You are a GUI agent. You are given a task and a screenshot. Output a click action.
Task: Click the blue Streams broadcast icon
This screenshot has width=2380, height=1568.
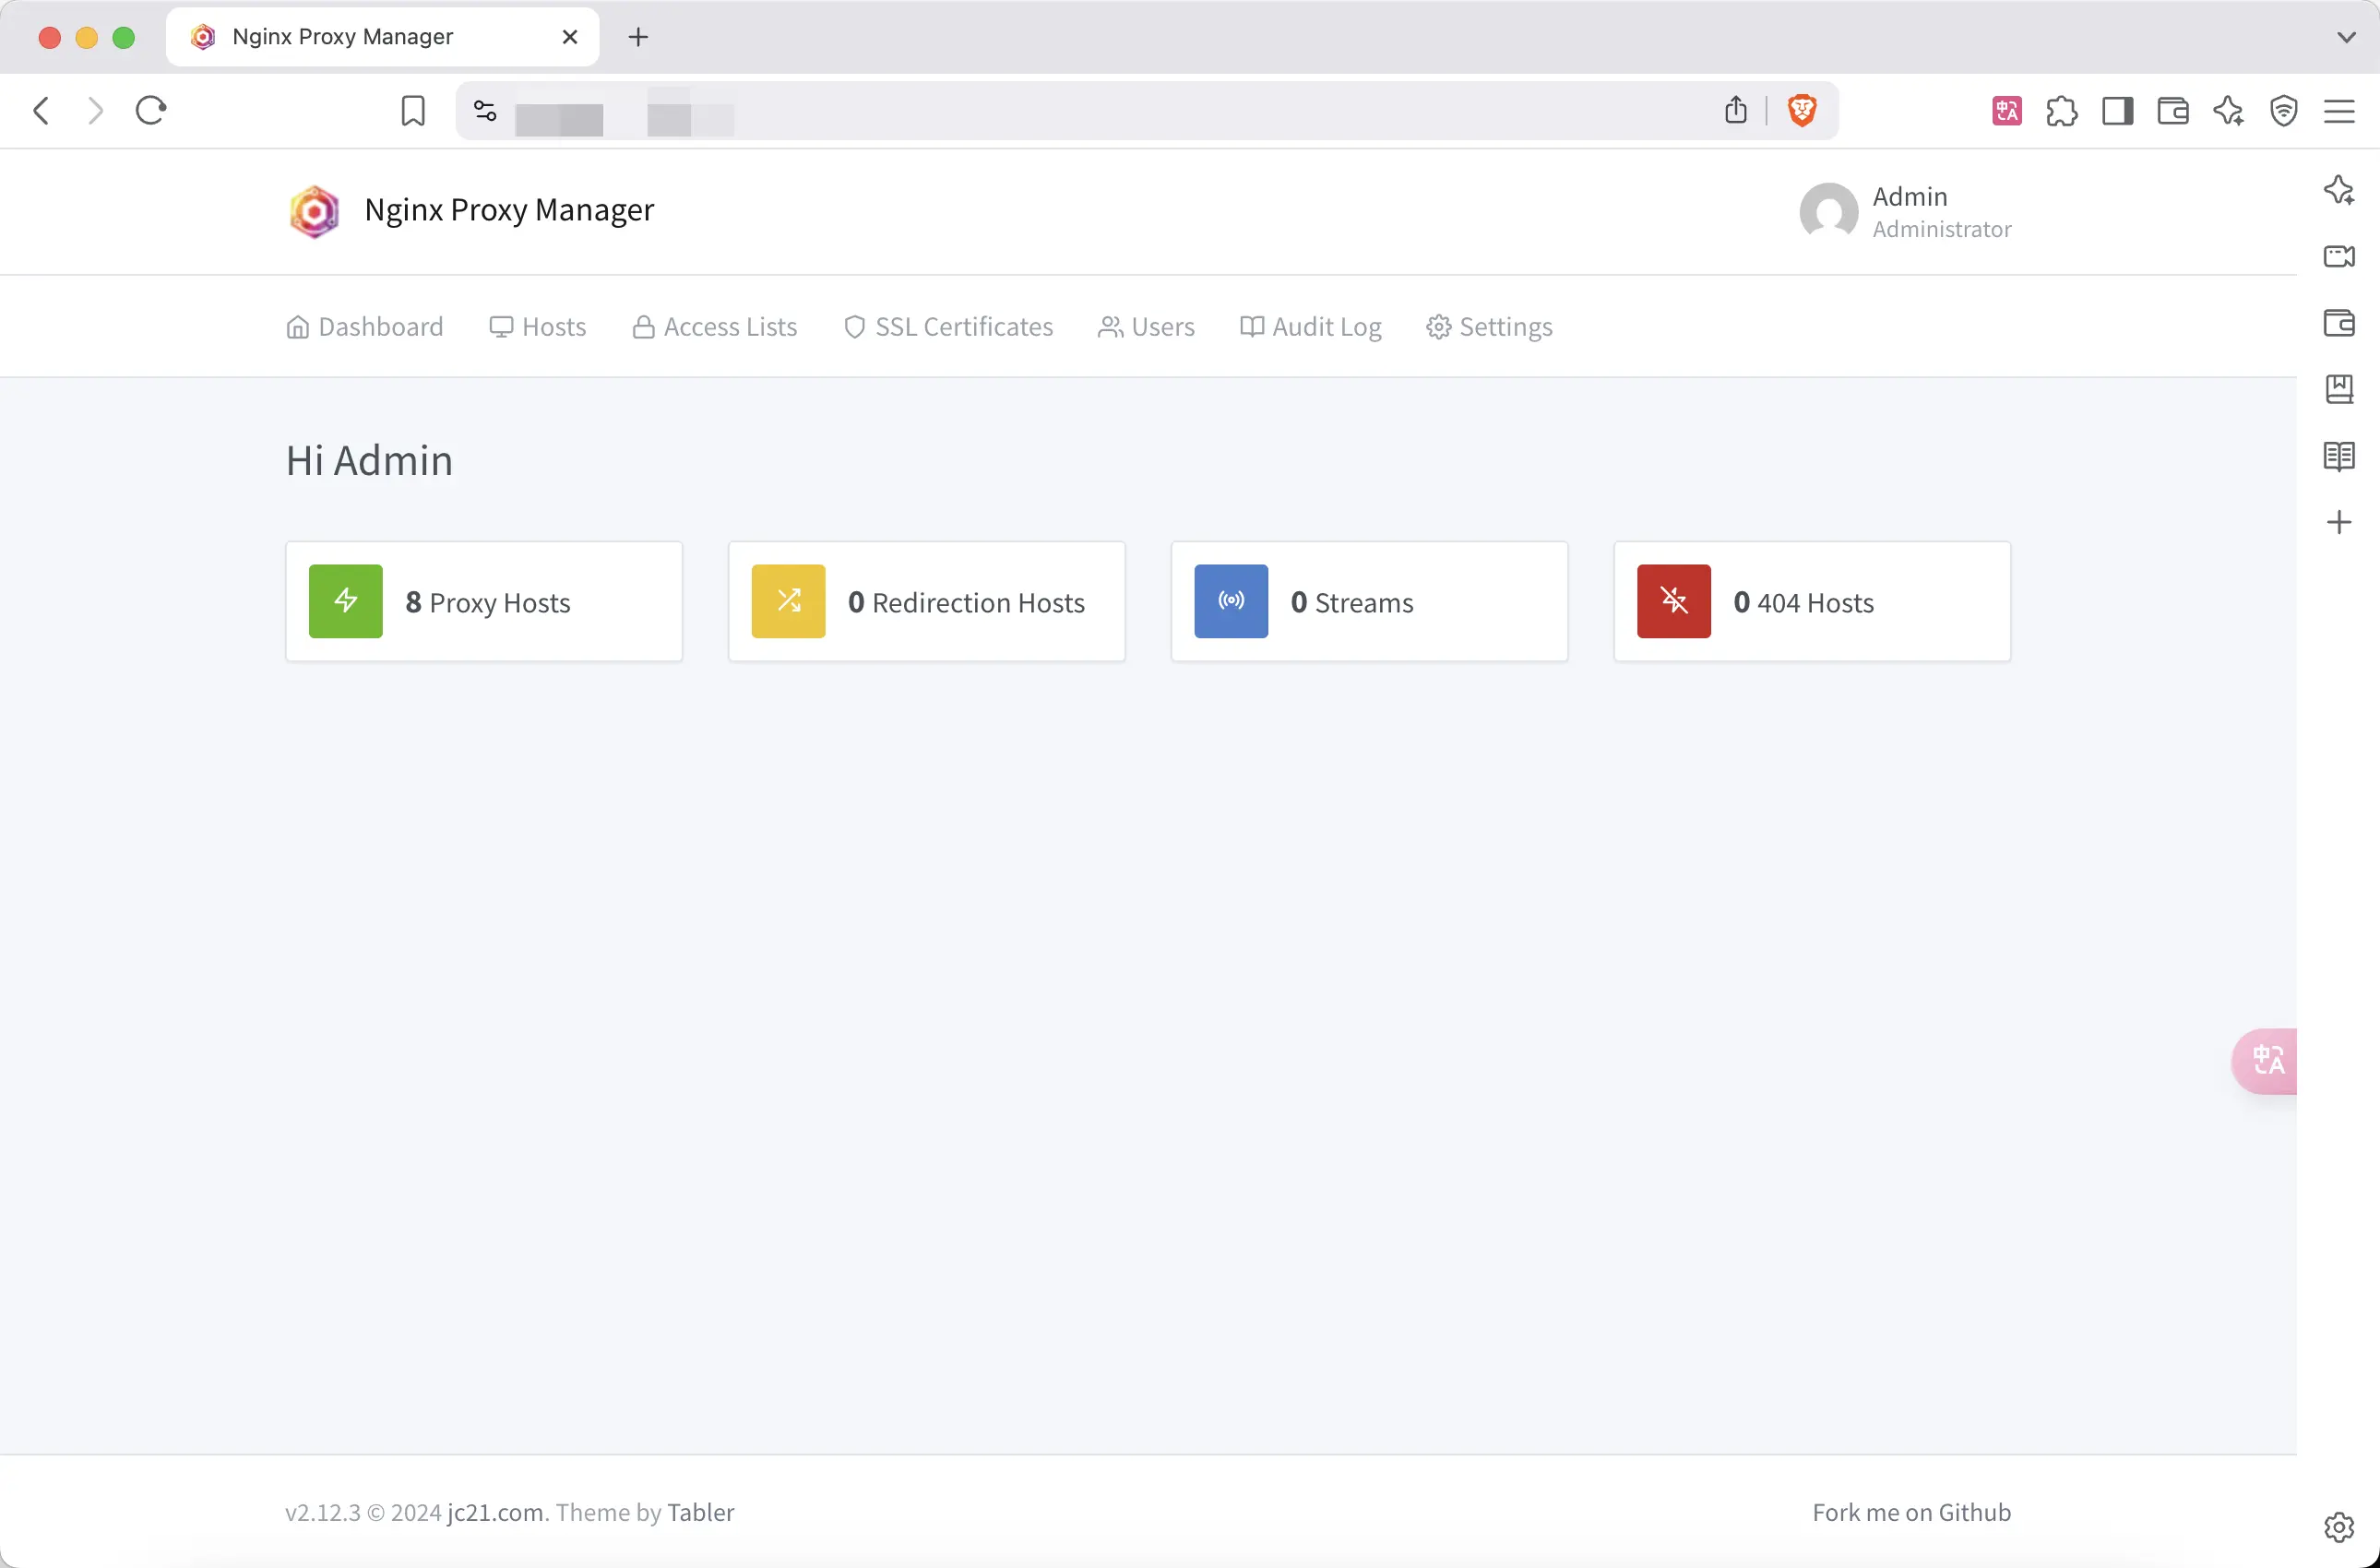coord(1231,601)
